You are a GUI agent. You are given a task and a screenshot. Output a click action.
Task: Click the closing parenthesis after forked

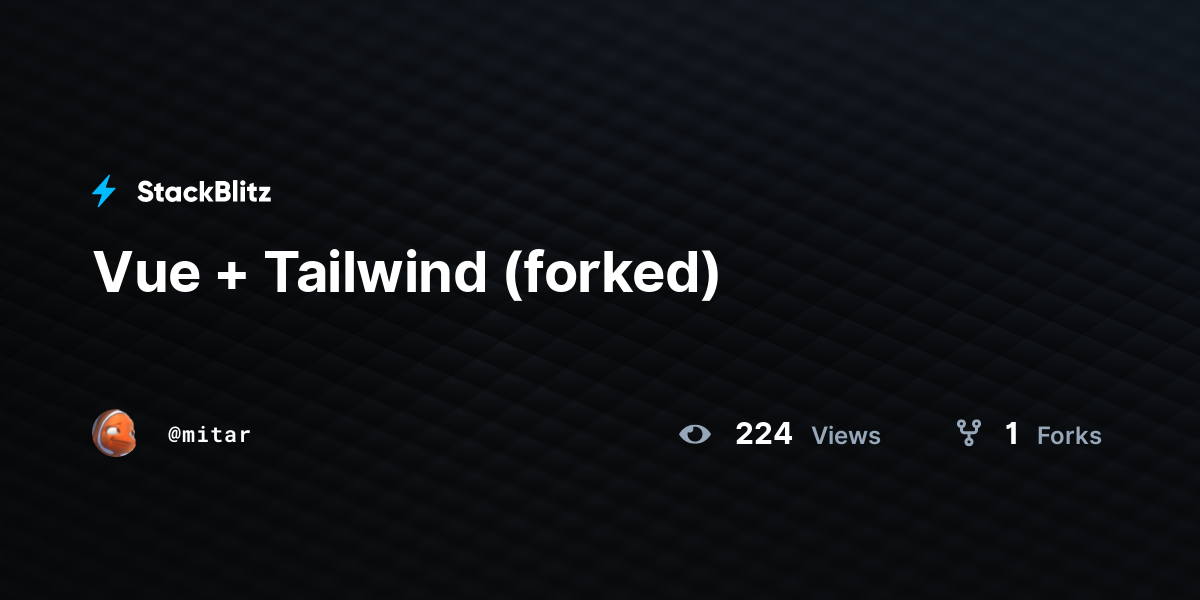pos(710,273)
